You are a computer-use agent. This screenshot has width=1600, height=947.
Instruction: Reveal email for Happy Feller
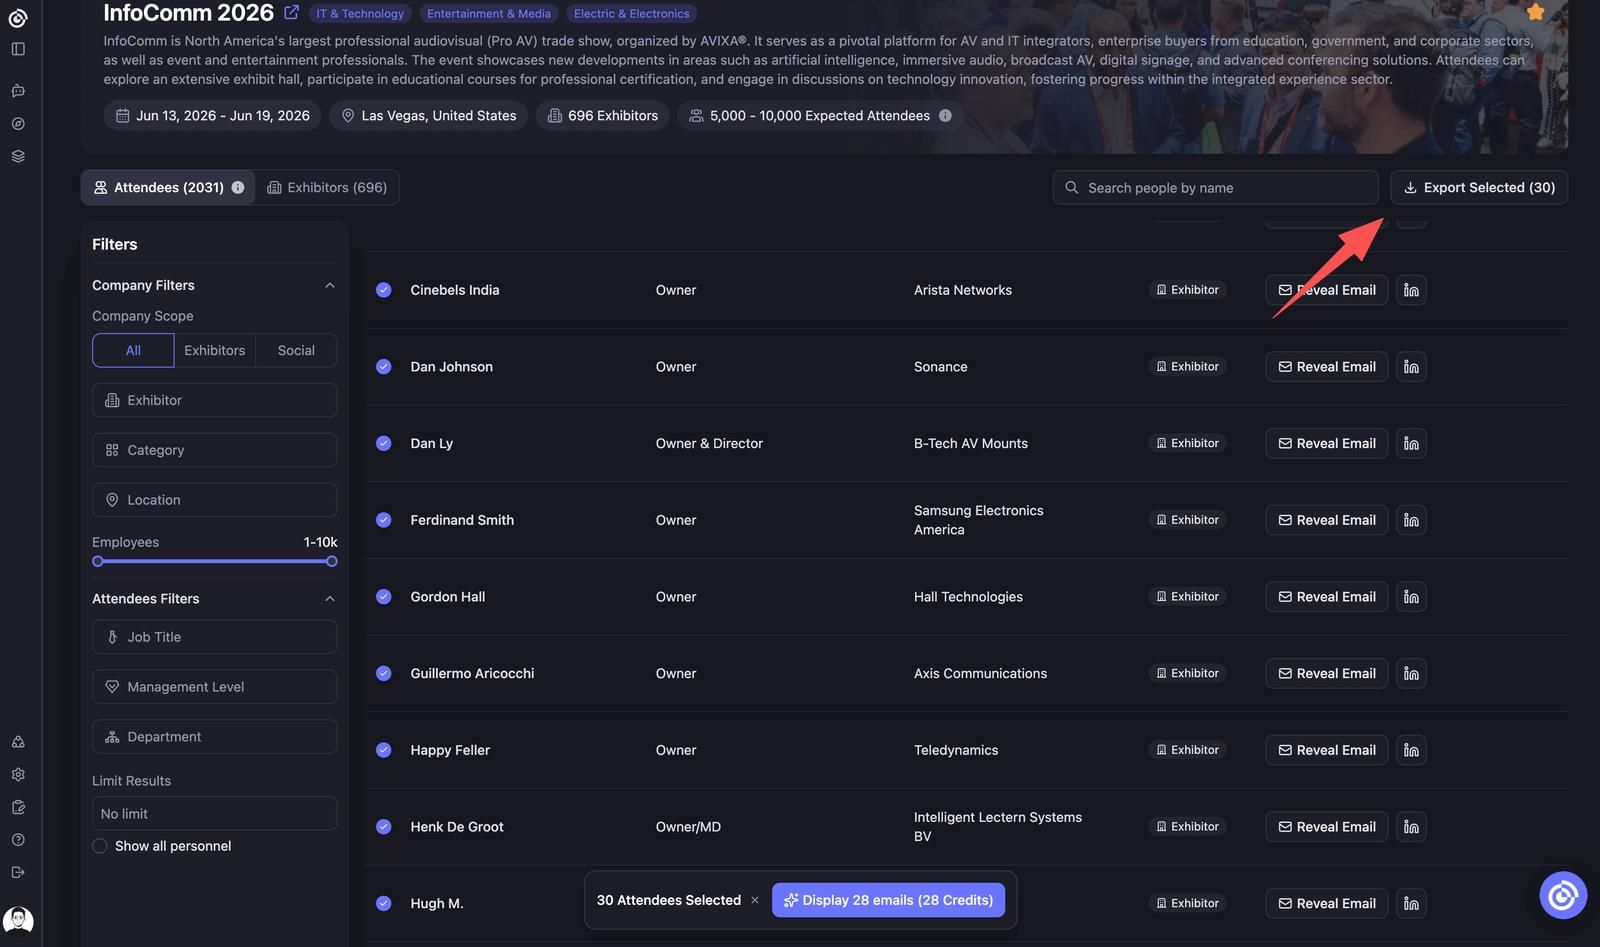click(1326, 750)
